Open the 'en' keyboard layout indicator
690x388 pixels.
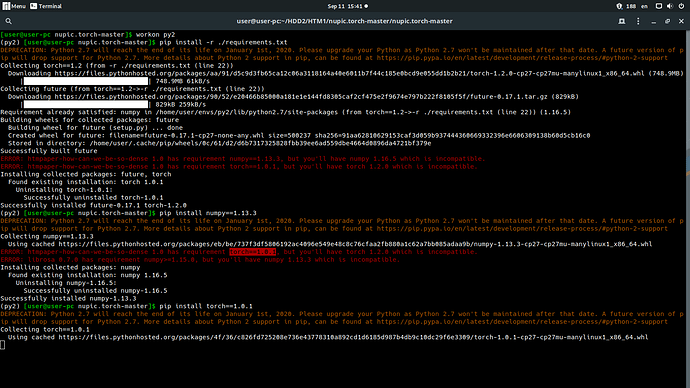pos(644,6)
